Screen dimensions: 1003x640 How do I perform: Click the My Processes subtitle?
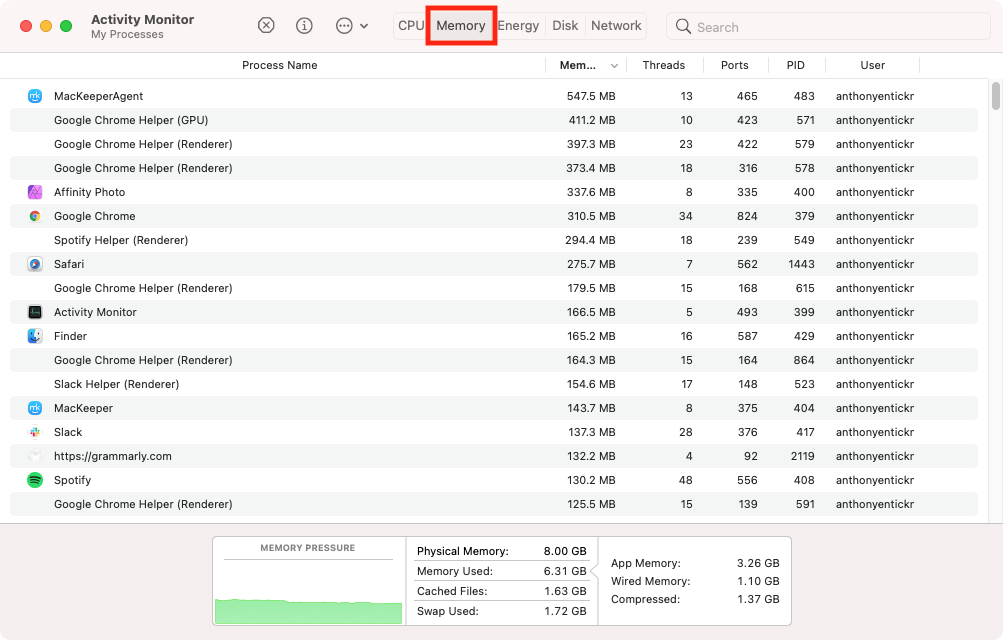[x=127, y=35]
